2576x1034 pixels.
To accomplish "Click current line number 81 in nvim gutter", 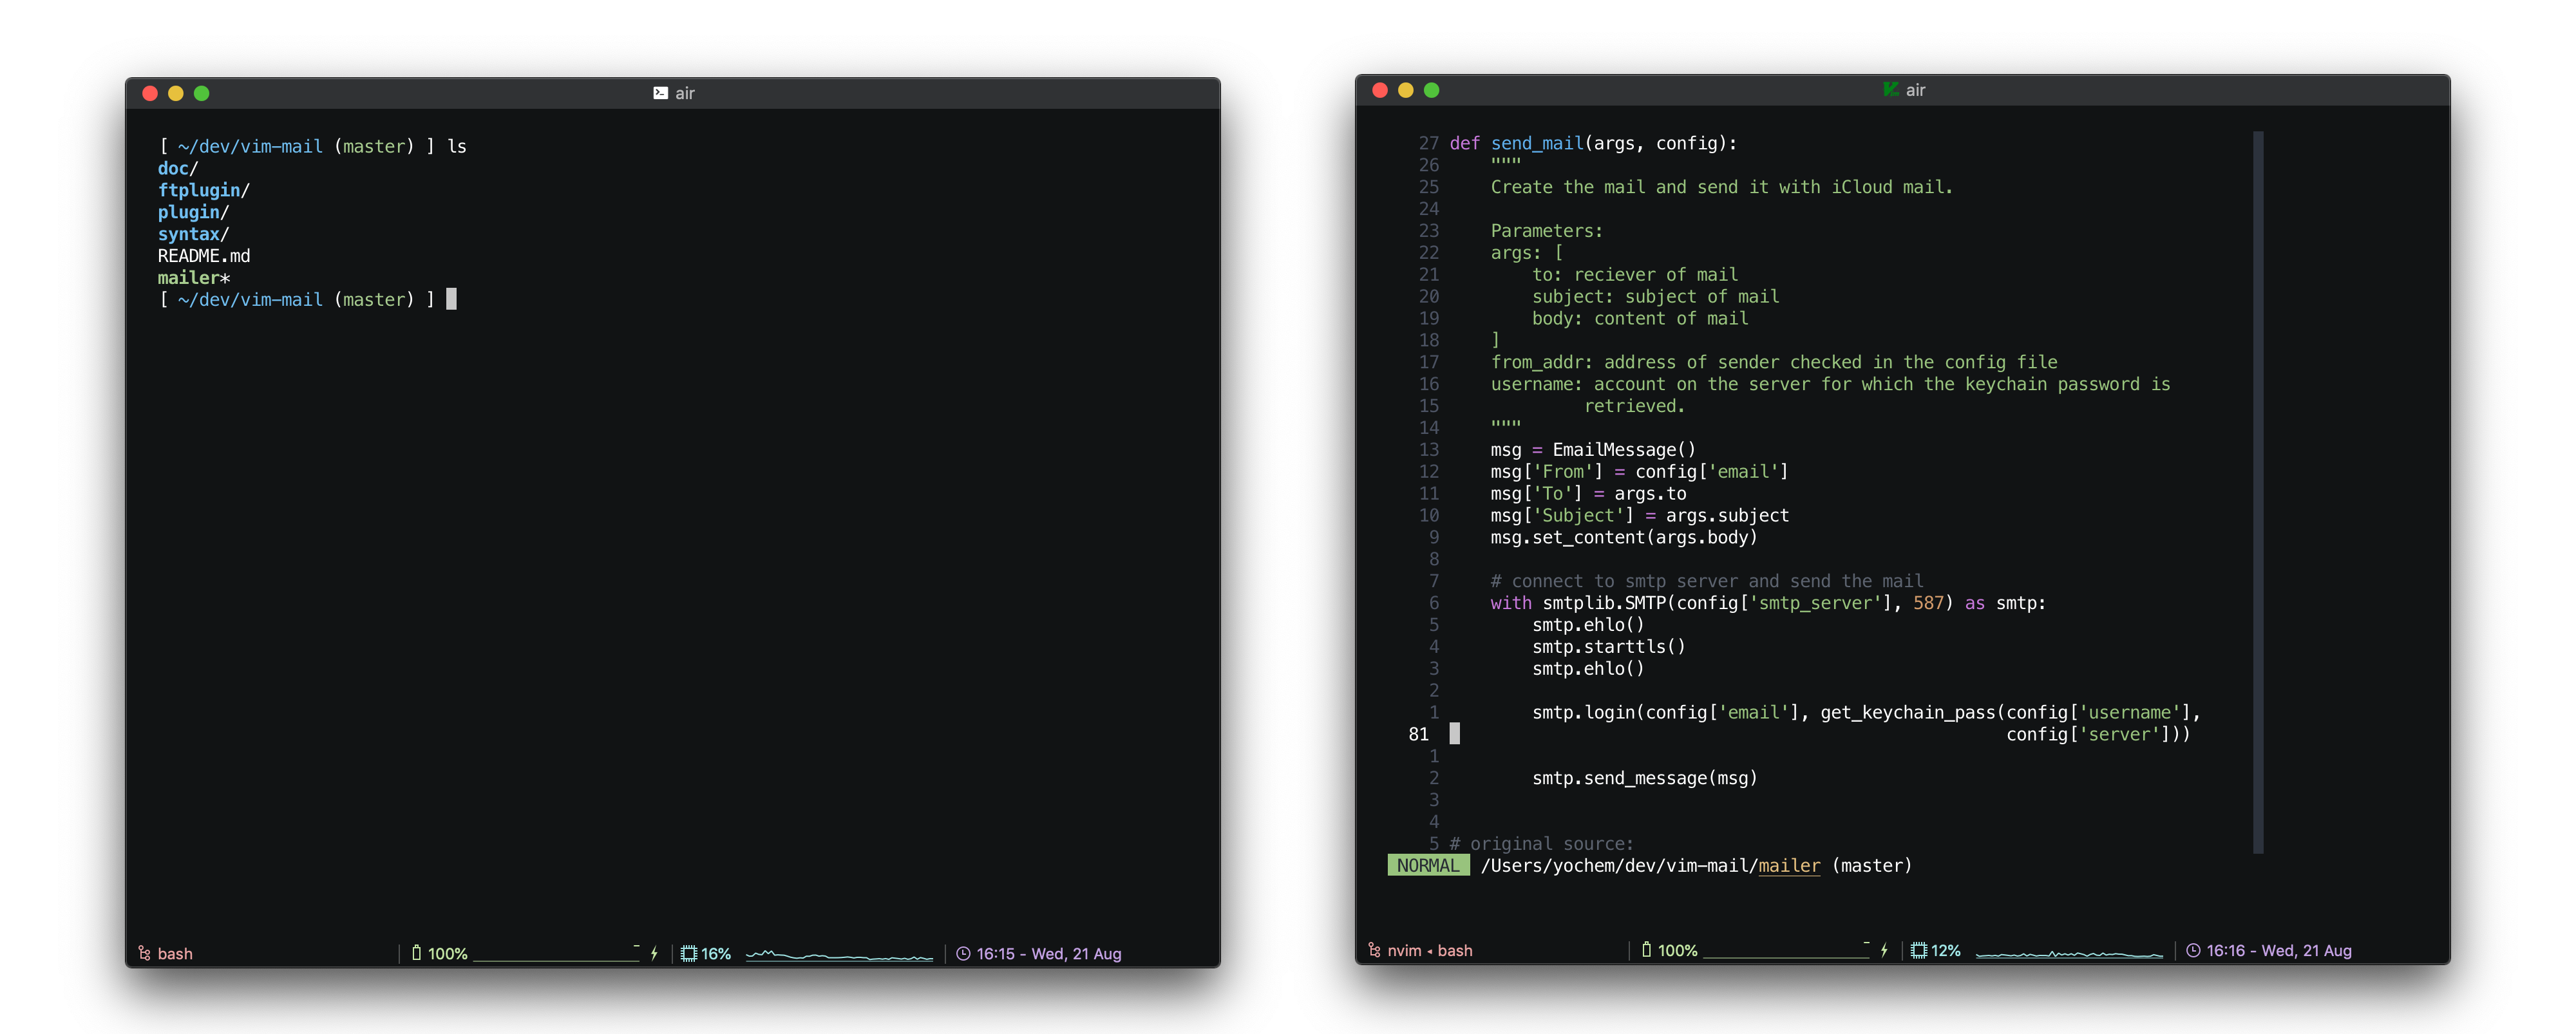I will point(1418,734).
